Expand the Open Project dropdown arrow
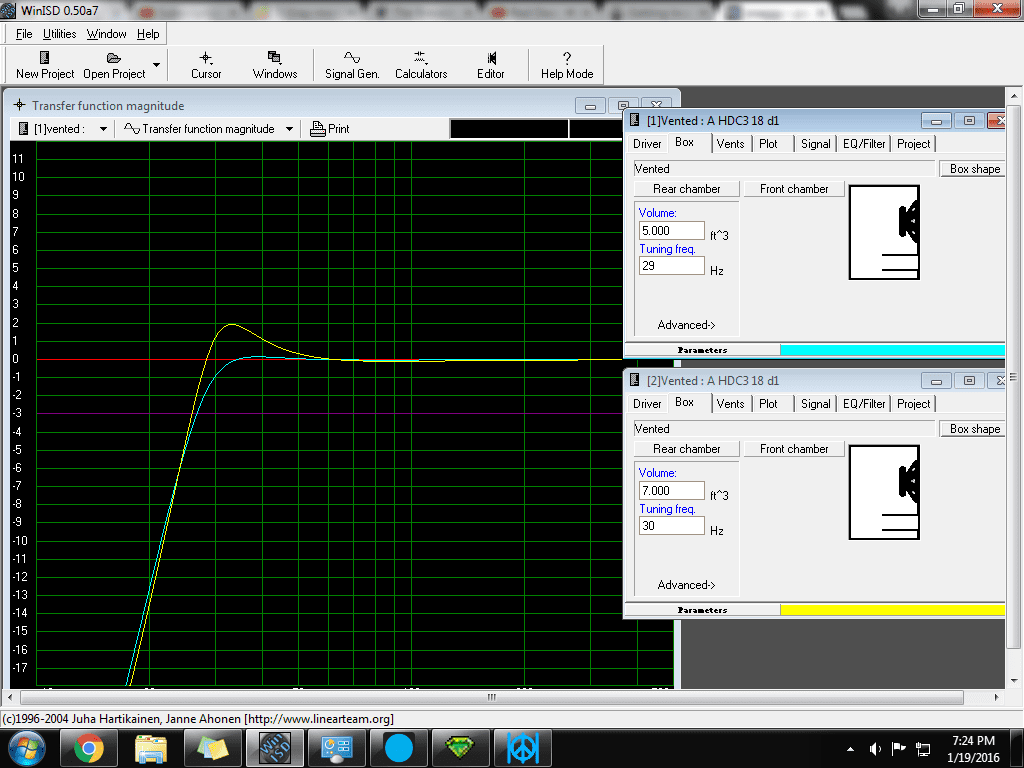Image resolution: width=1024 pixels, height=768 pixels. coord(156,65)
